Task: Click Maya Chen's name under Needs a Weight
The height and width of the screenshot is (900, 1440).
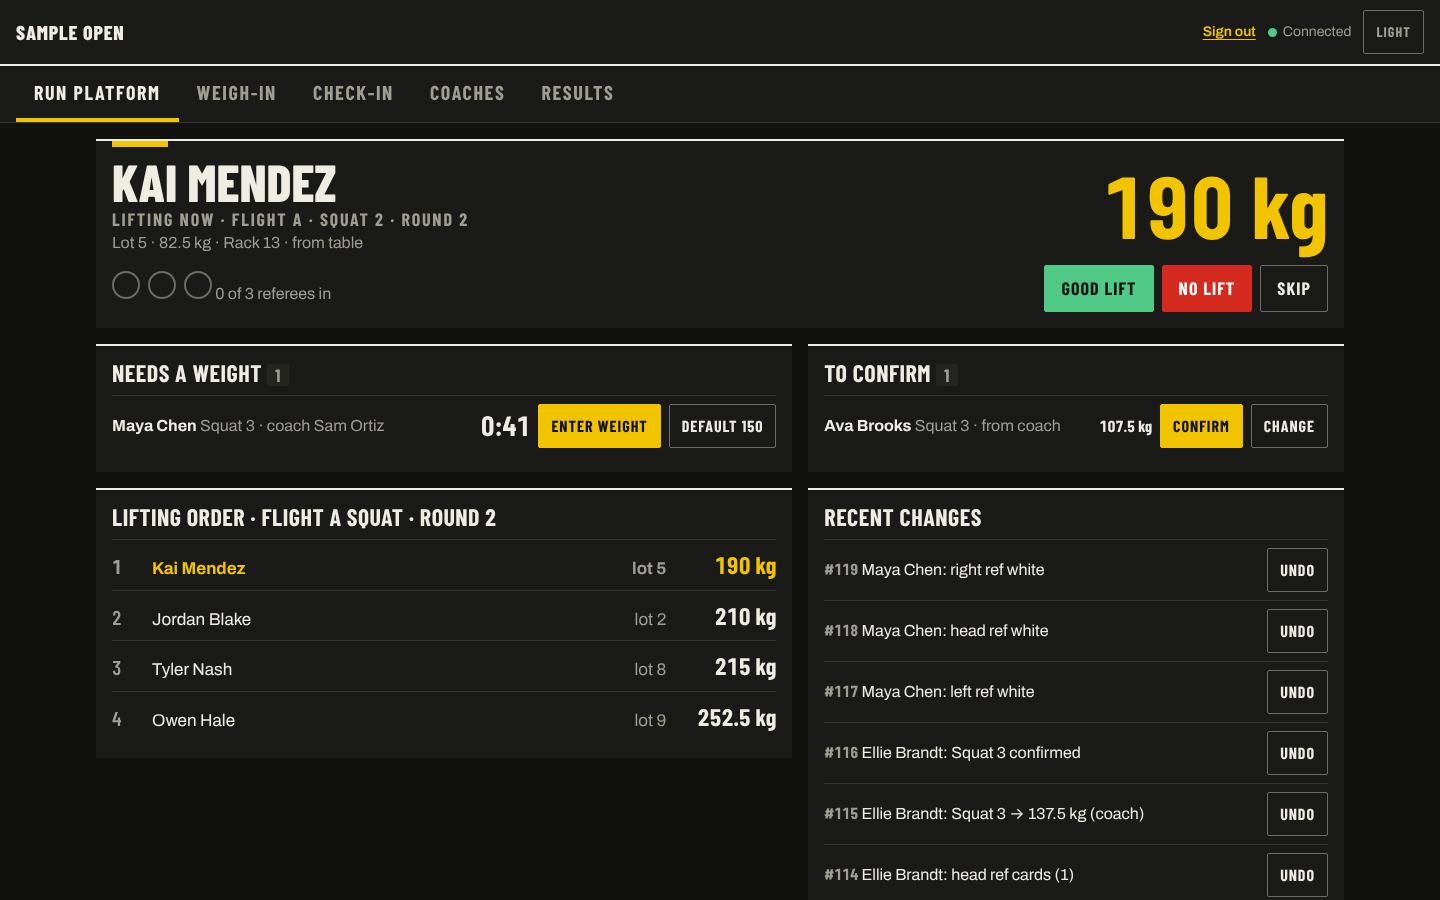Action: [x=154, y=426]
